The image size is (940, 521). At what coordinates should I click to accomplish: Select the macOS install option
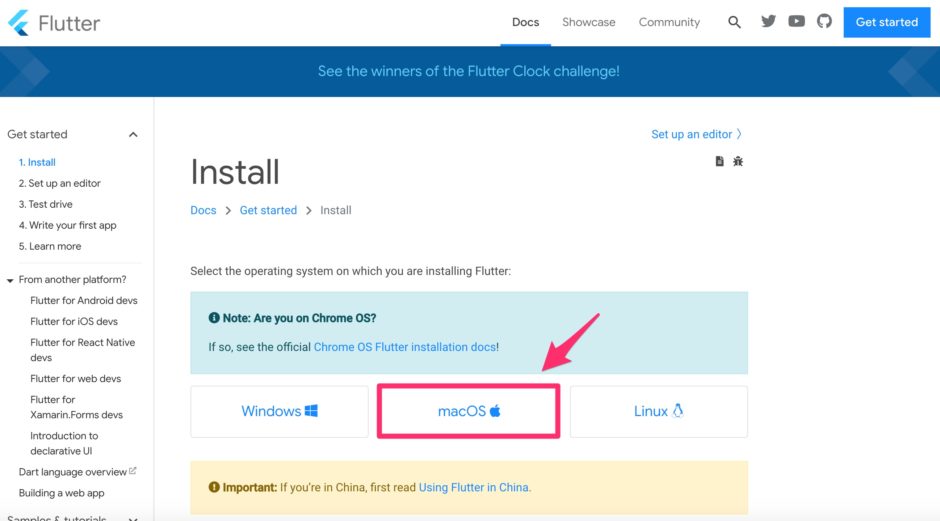coord(468,411)
